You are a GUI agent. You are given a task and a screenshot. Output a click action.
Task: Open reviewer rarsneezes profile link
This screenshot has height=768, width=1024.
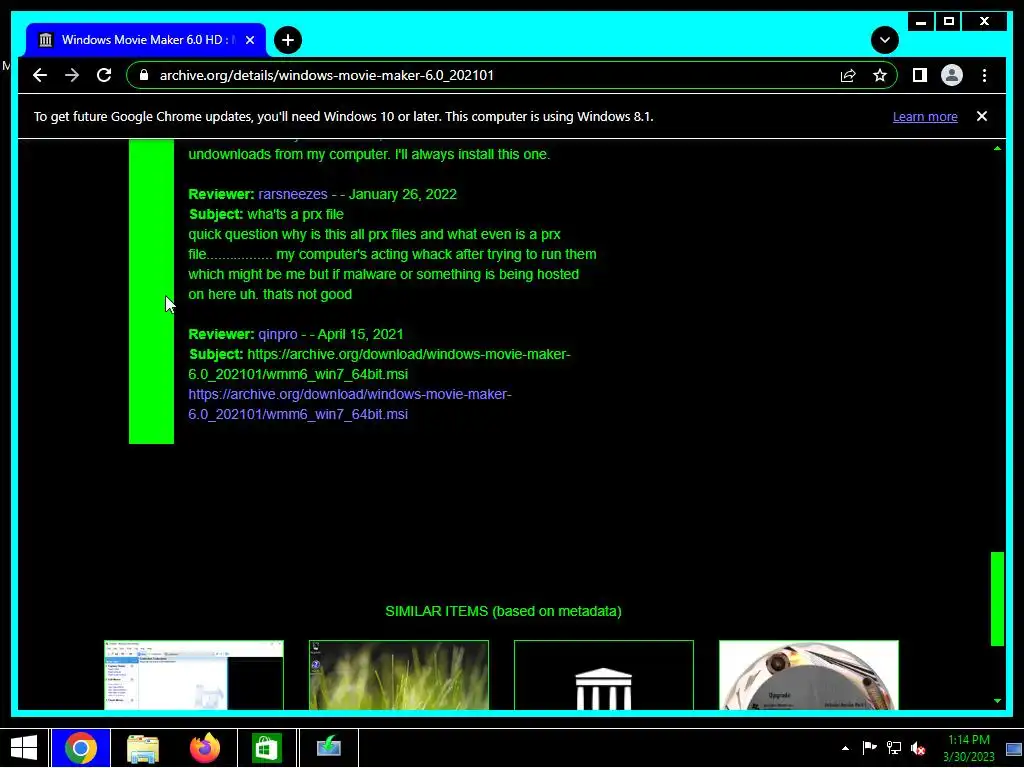point(293,194)
